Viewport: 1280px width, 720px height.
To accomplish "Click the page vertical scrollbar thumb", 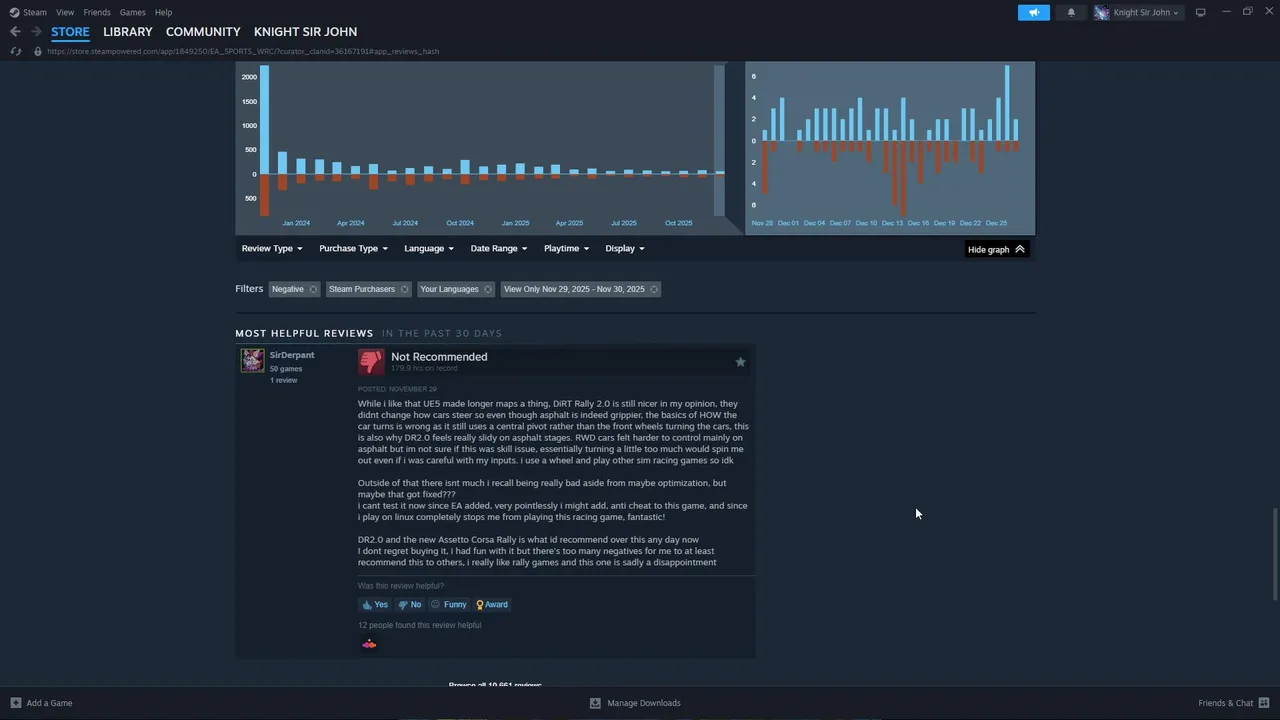I will click(1274, 555).
